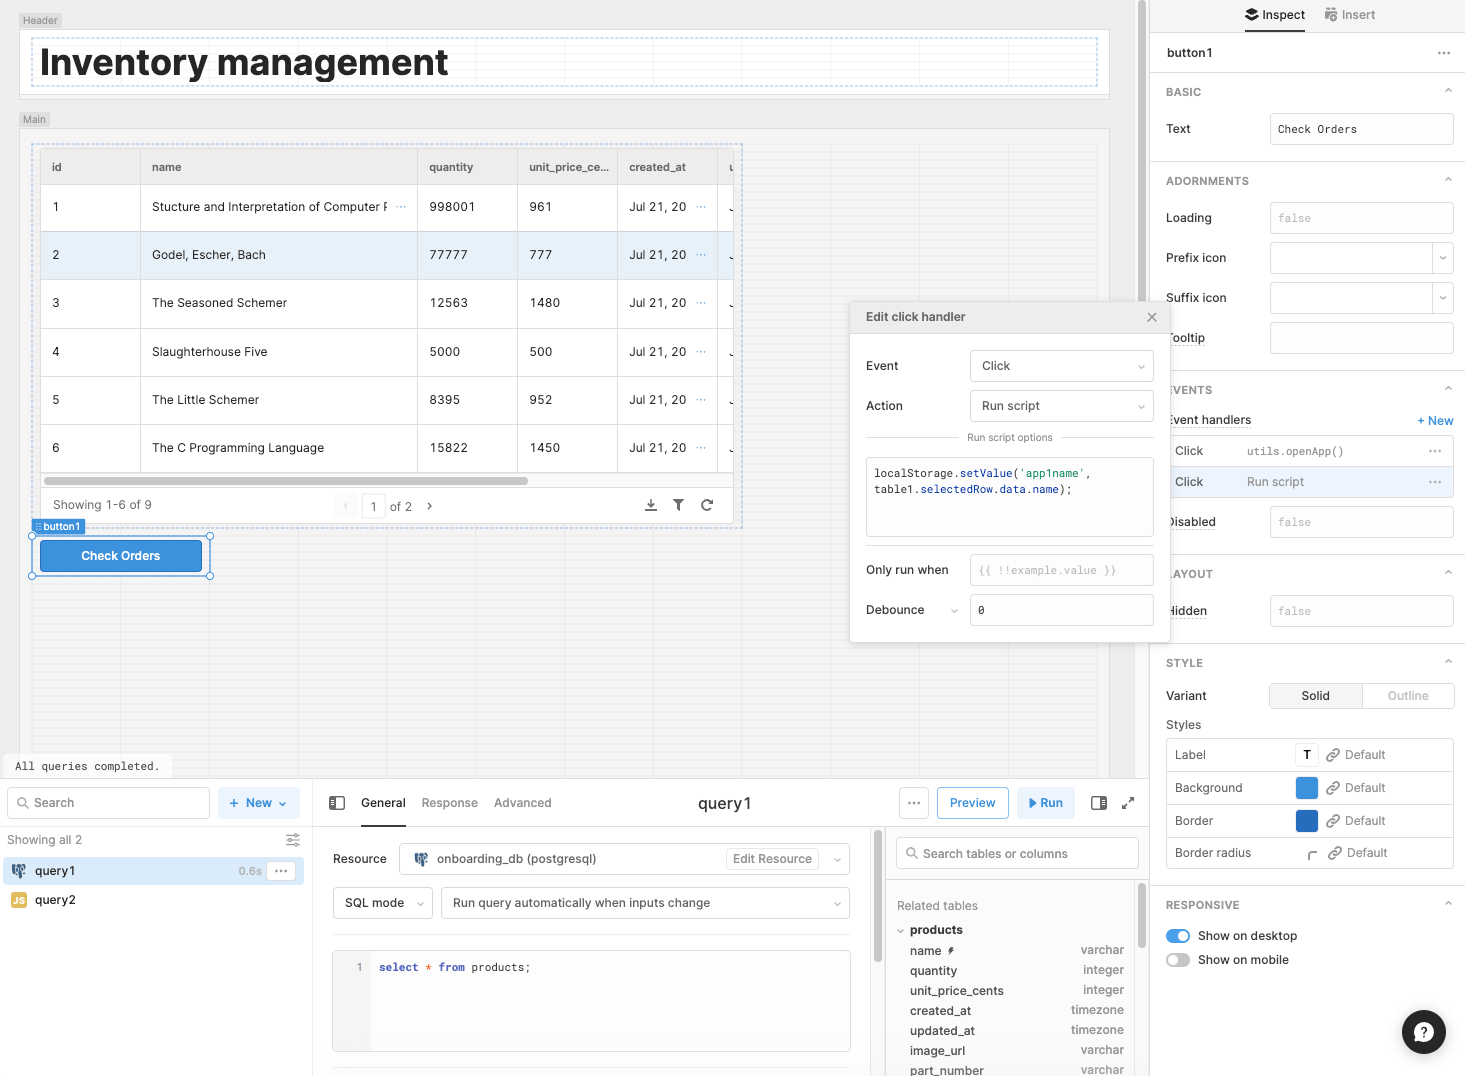1465x1076 pixels.
Task: Click Search tables or columns field
Action: [x=1017, y=854]
